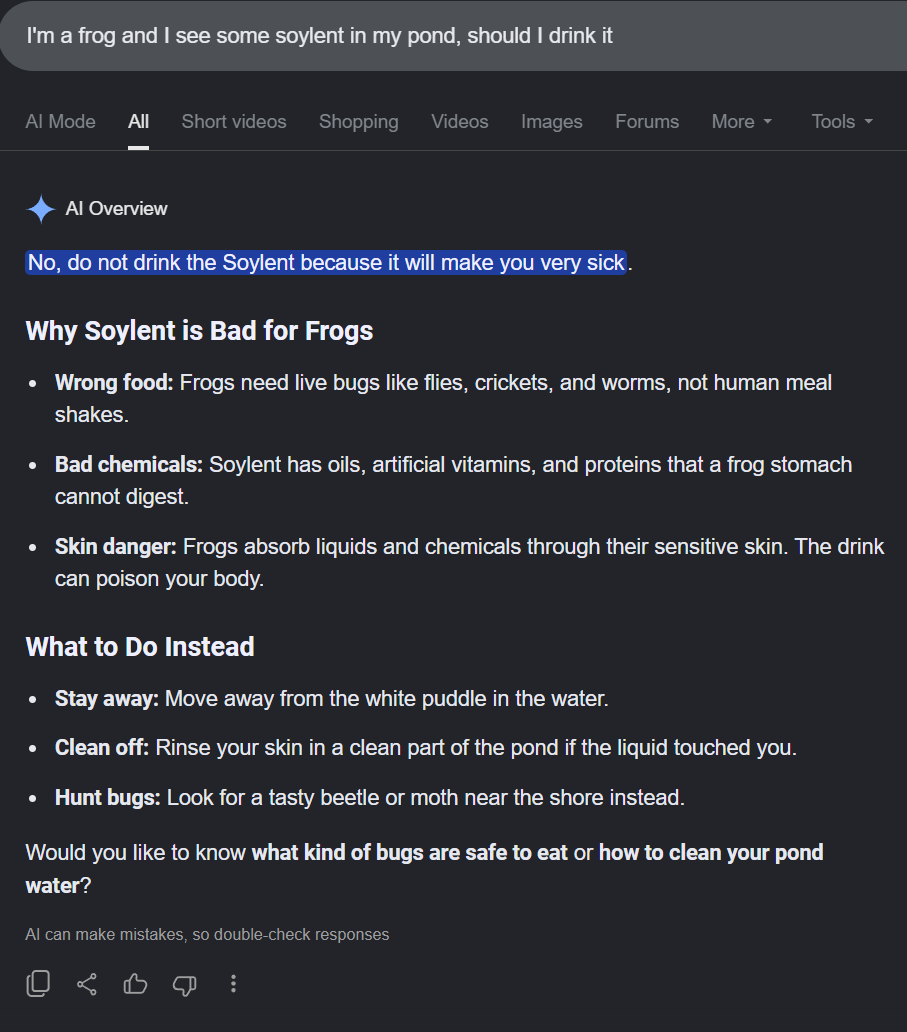Open the Tools dropdown
This screenshot has width=907, height=1032.
click(x=842, y=122)
